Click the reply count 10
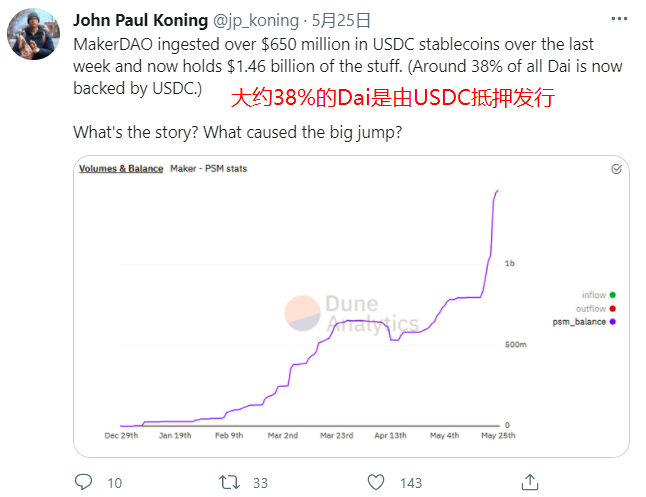 point(115,483)
